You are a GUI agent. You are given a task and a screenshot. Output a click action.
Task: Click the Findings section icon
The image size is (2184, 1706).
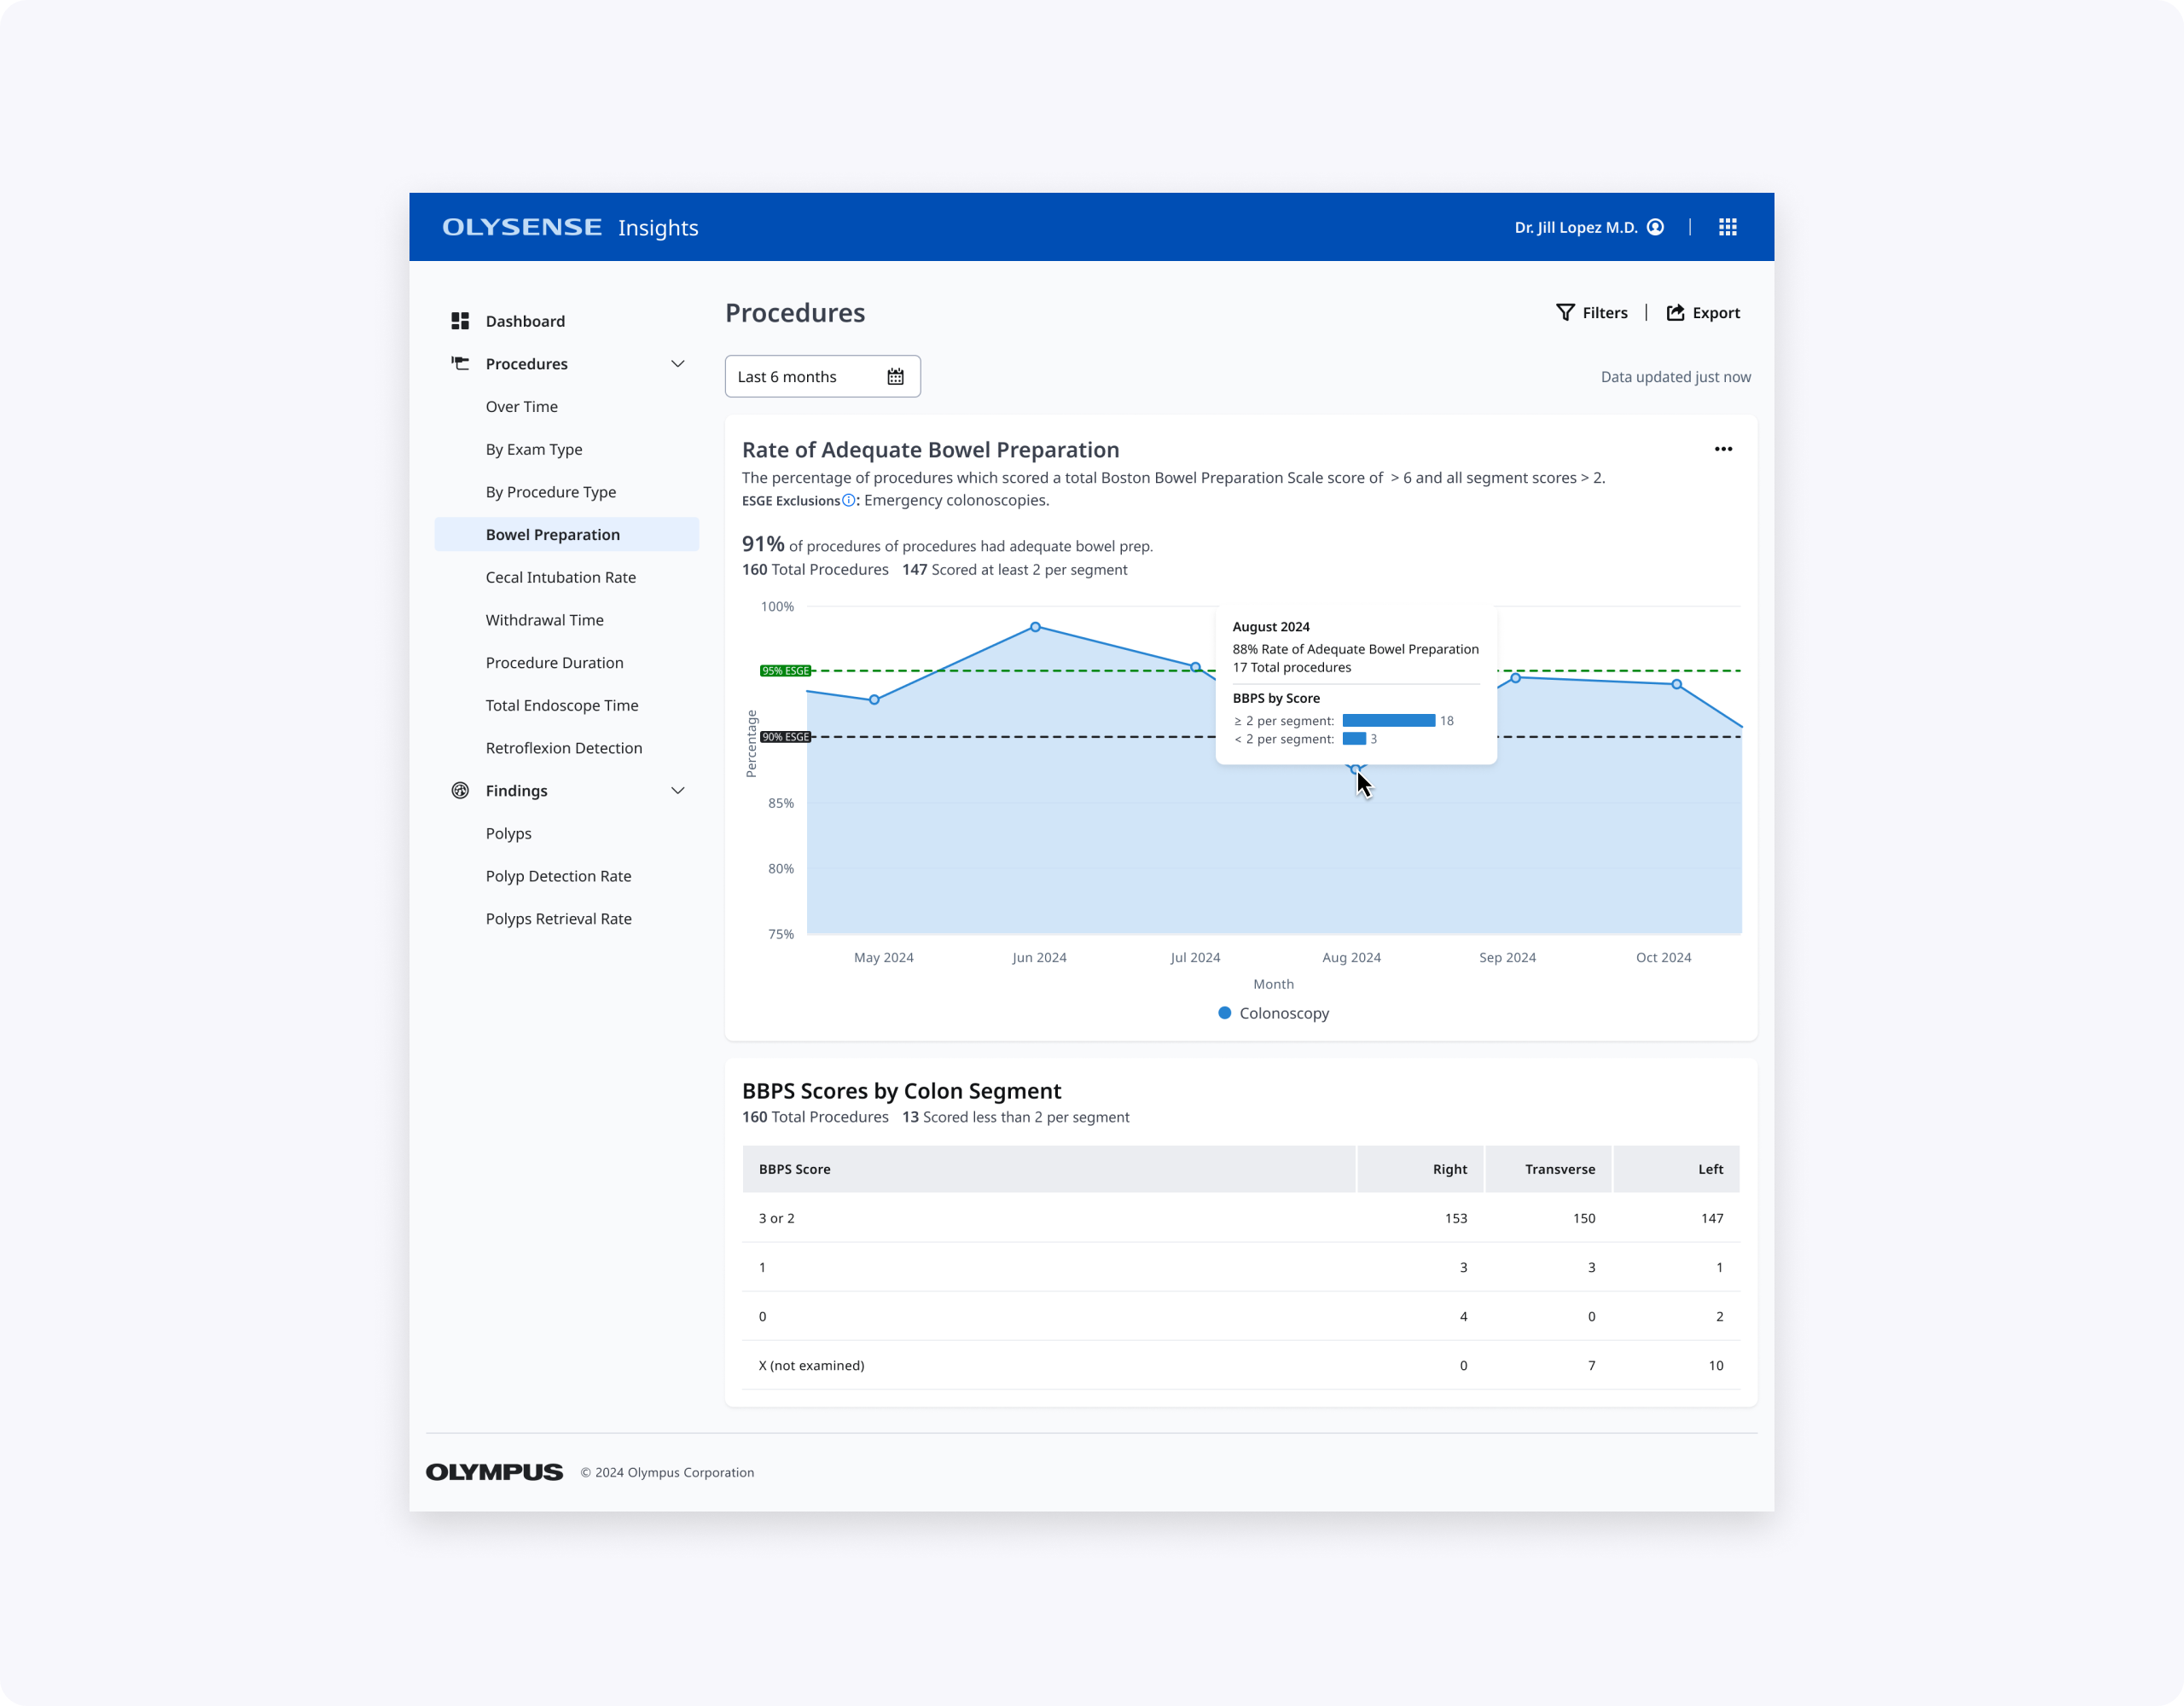(x=460, y=790)
